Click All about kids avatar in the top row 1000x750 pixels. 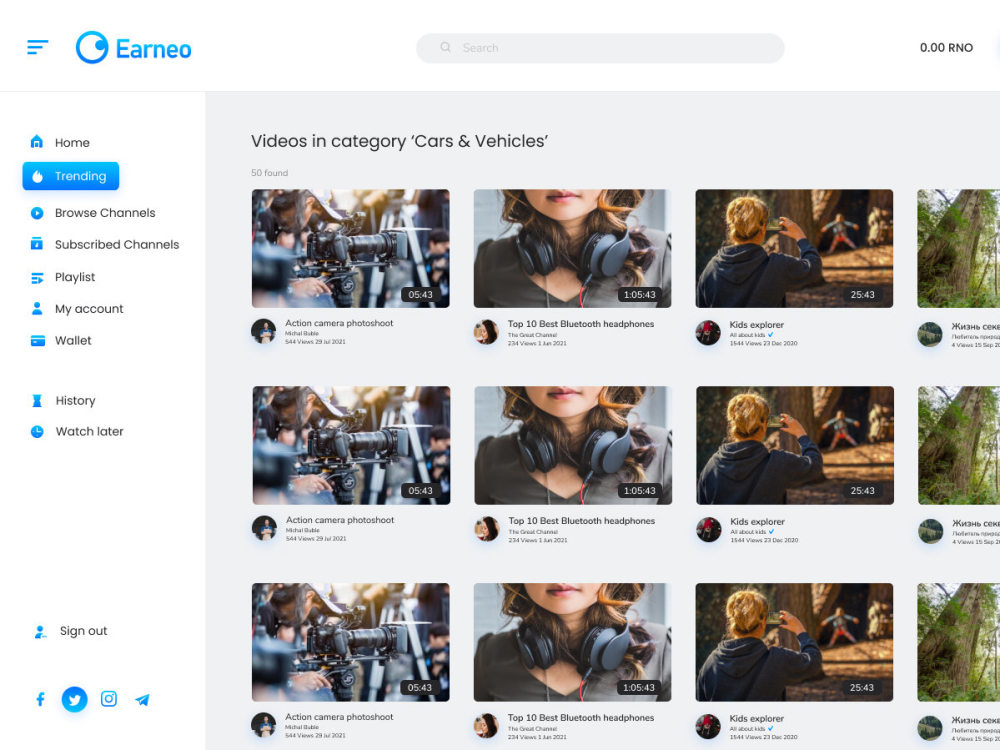pyautogui.click(x=708, y=333)
